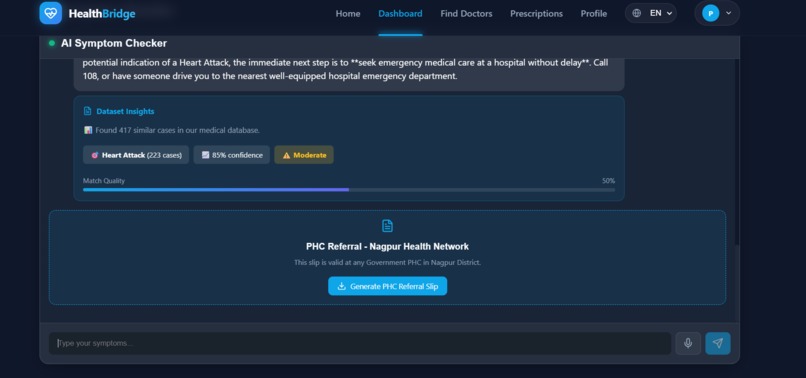Click the globe language icon
Screen dimensions: 806x378
point(636,13)
